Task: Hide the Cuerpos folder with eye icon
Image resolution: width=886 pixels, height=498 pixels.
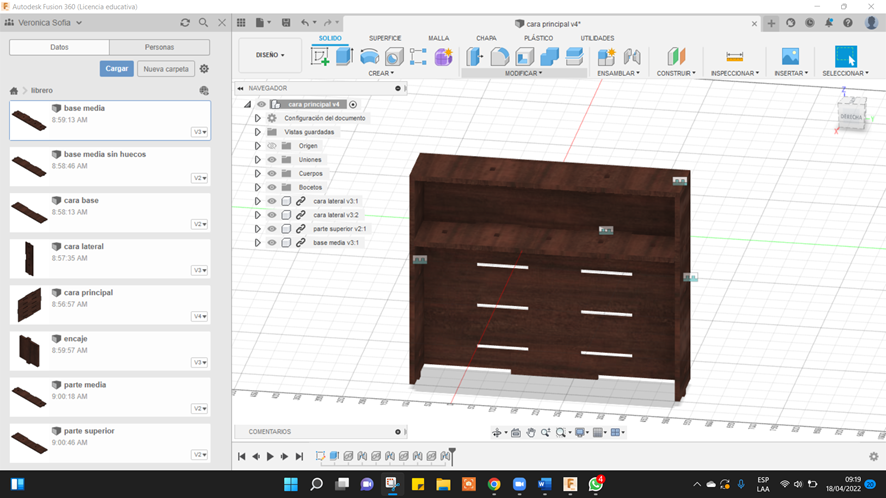Action: [272, 173]
